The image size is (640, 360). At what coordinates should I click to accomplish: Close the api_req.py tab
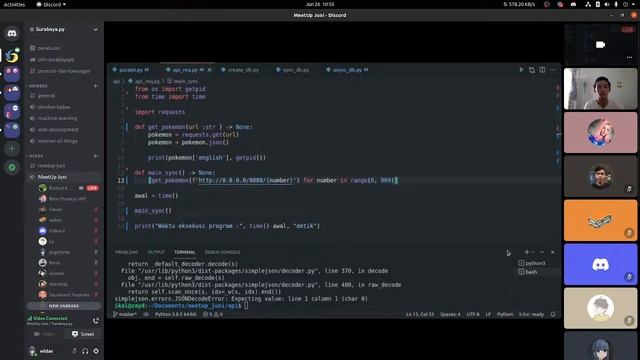(209, 70)
